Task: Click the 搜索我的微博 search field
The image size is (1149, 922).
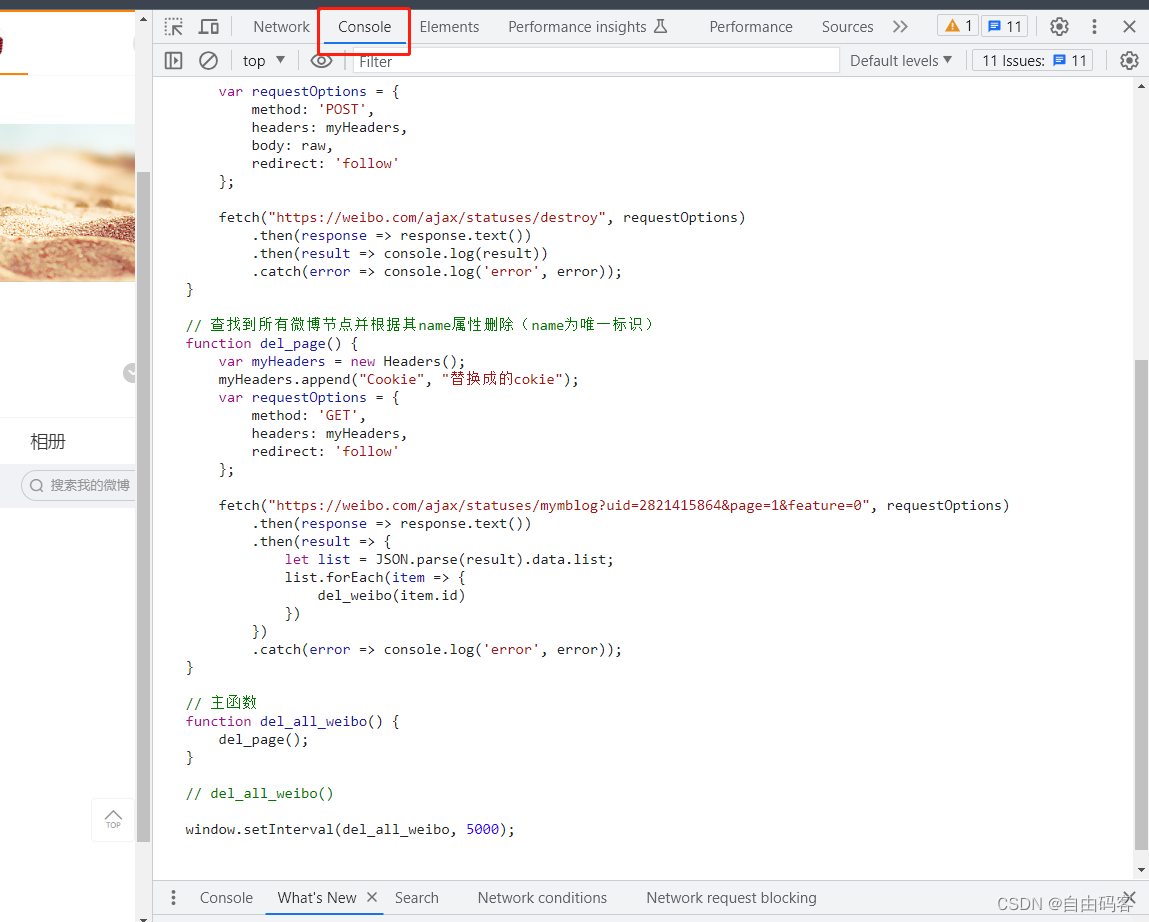Action: pyautogui.click(x=79, y=485)
